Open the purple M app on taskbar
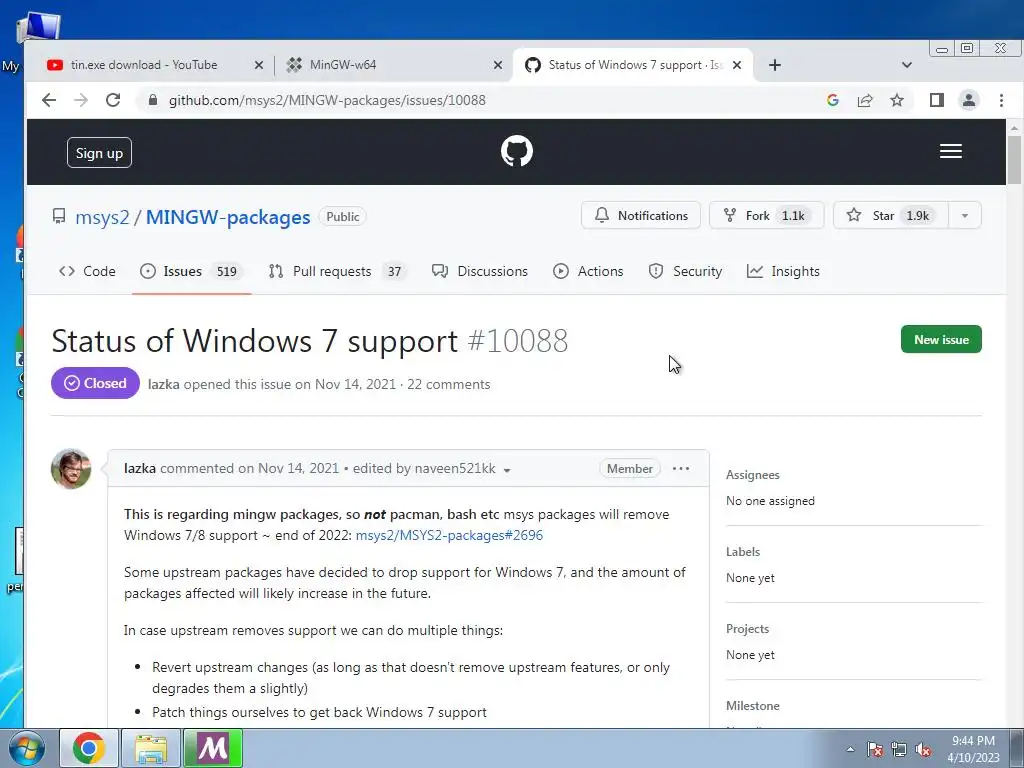 click(213, 748)
